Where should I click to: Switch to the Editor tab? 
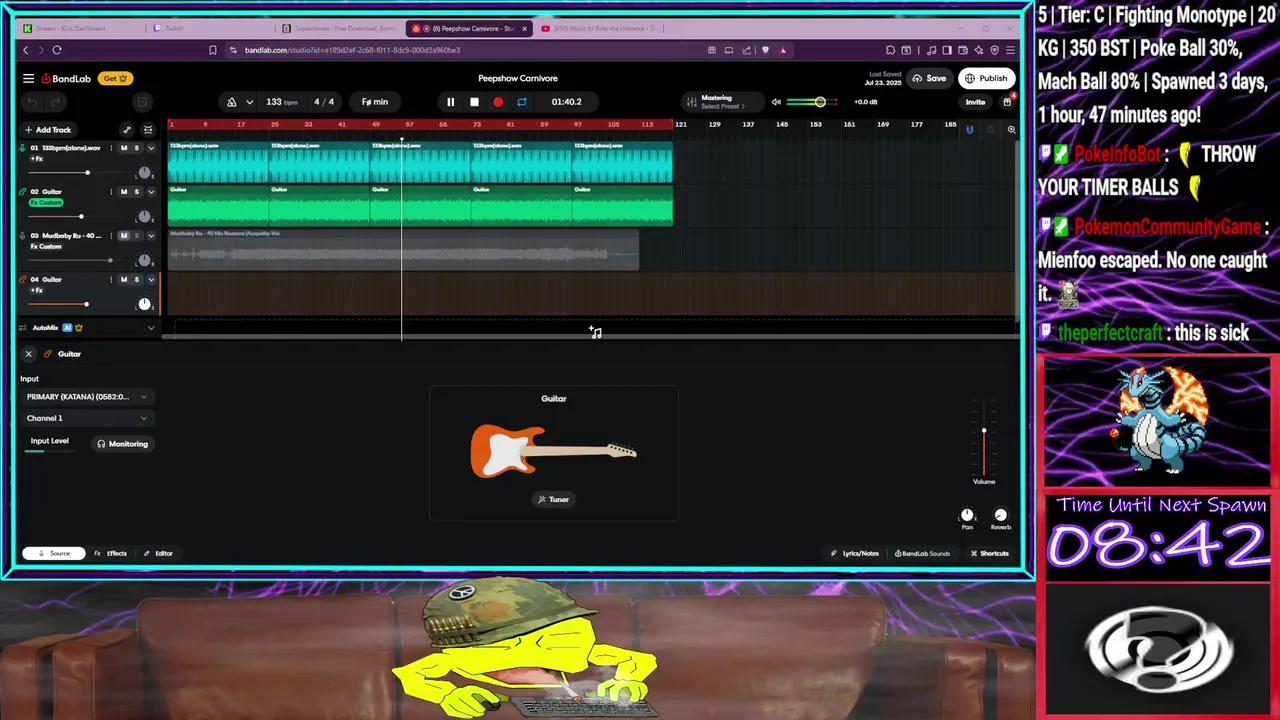tap(158, 554)
